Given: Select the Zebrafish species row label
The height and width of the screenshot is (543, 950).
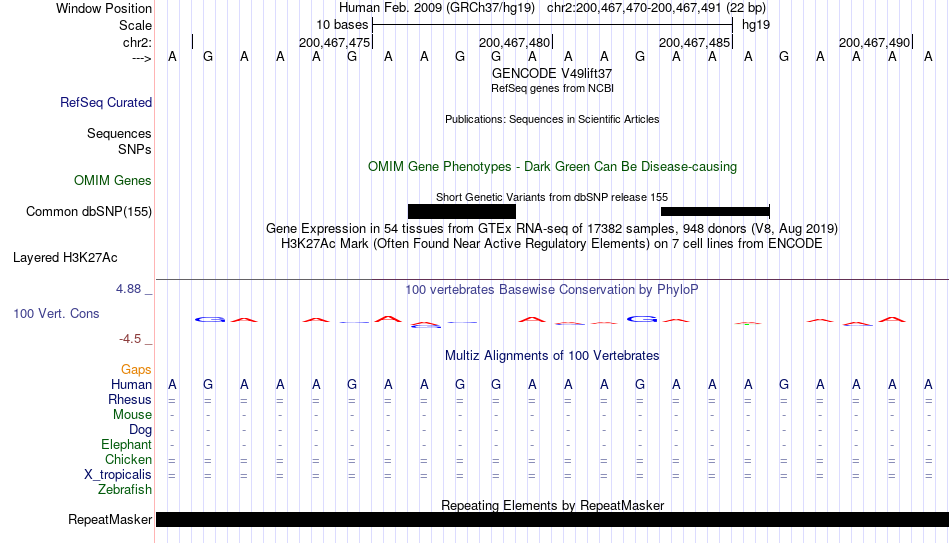Looking at the screenshot, I should [x=125, y=490].
